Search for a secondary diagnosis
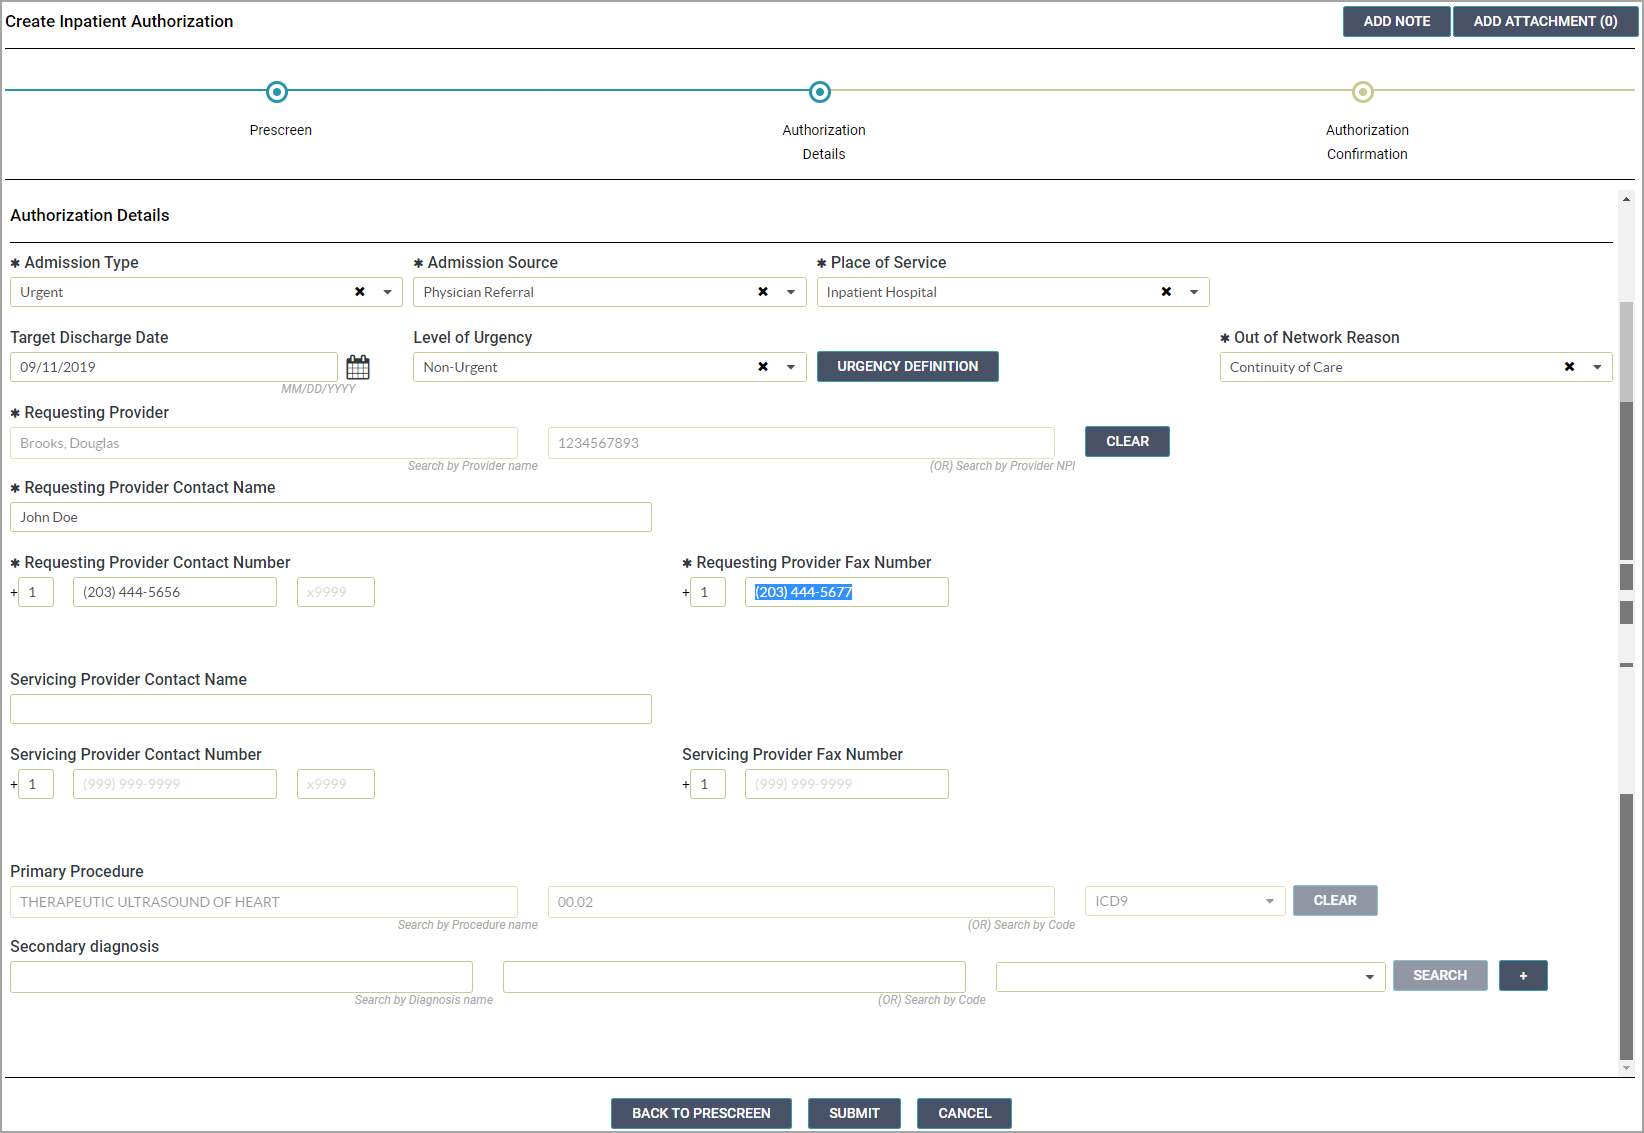This screenshot has height=1133, width=1644. pos(1440,975)
